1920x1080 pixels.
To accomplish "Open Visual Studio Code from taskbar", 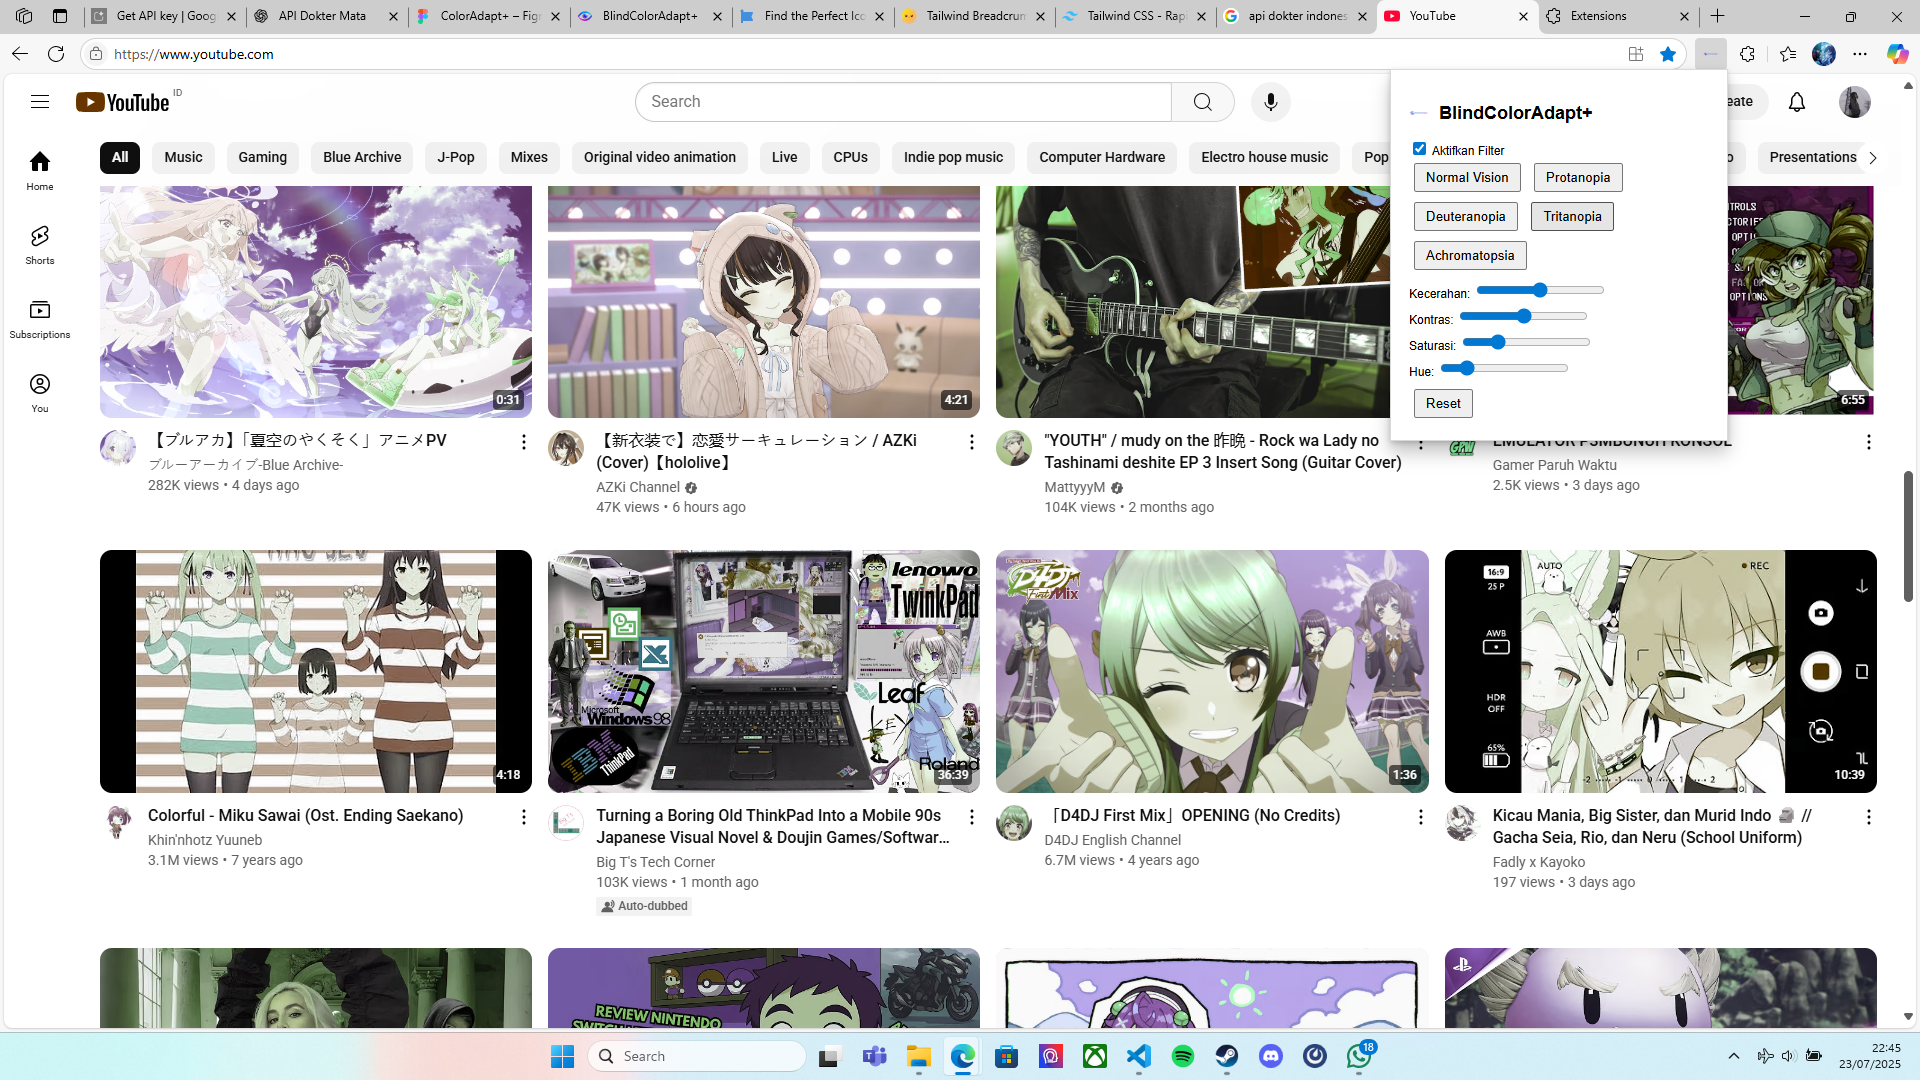I will tap(1139, 1056).
